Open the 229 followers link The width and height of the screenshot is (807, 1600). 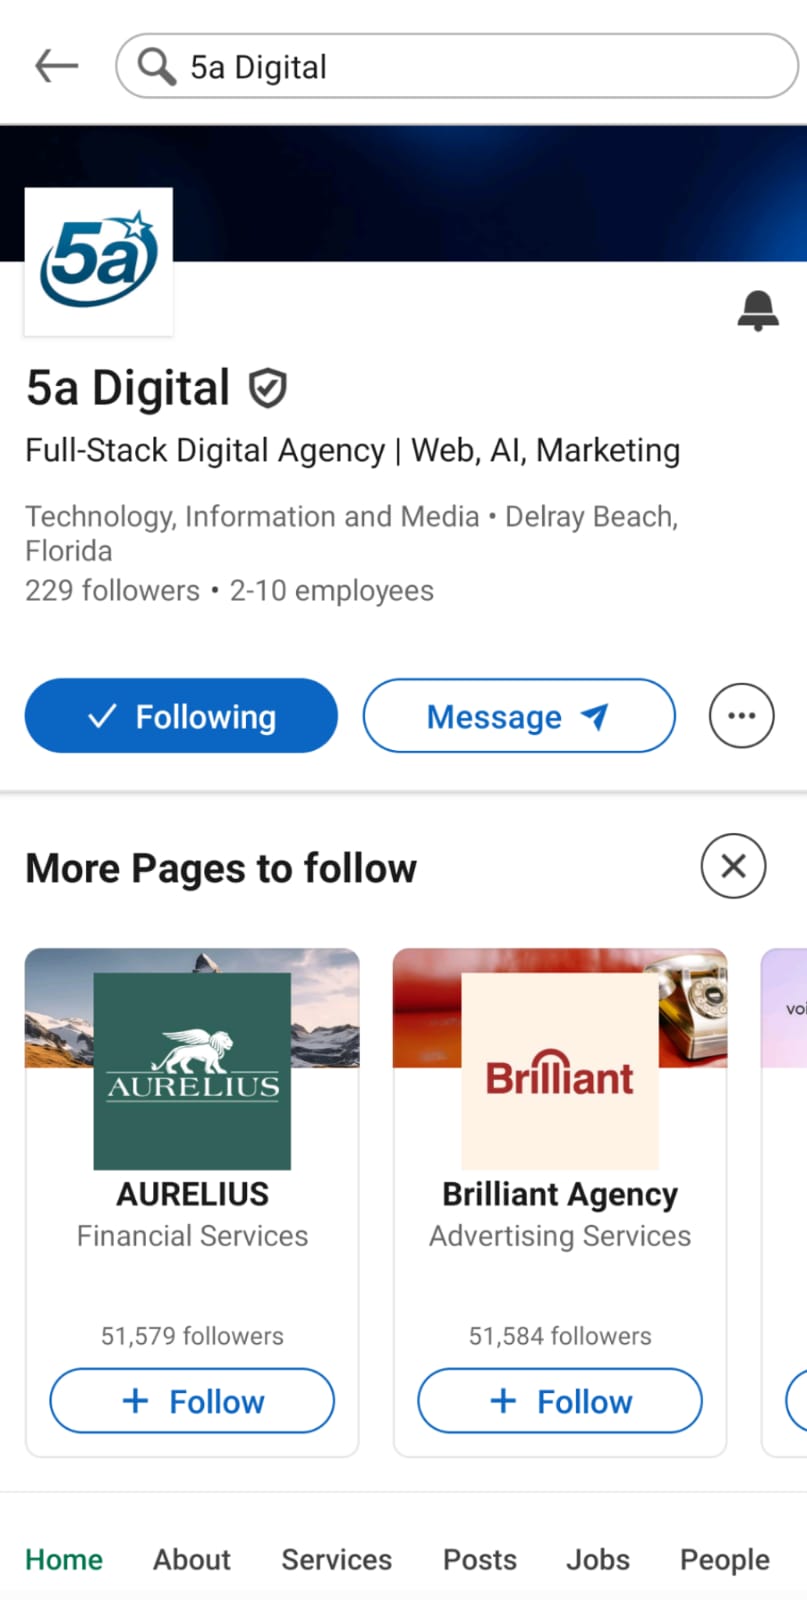[113, 591]
